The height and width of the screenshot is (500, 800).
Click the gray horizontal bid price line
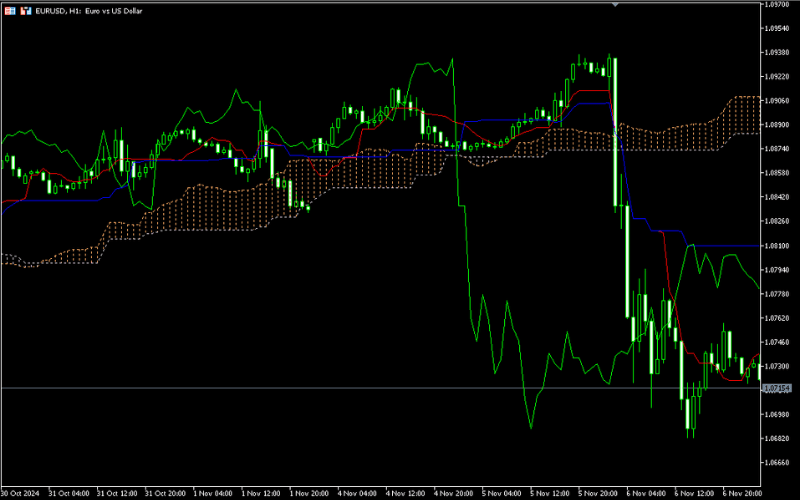point(300,387)
